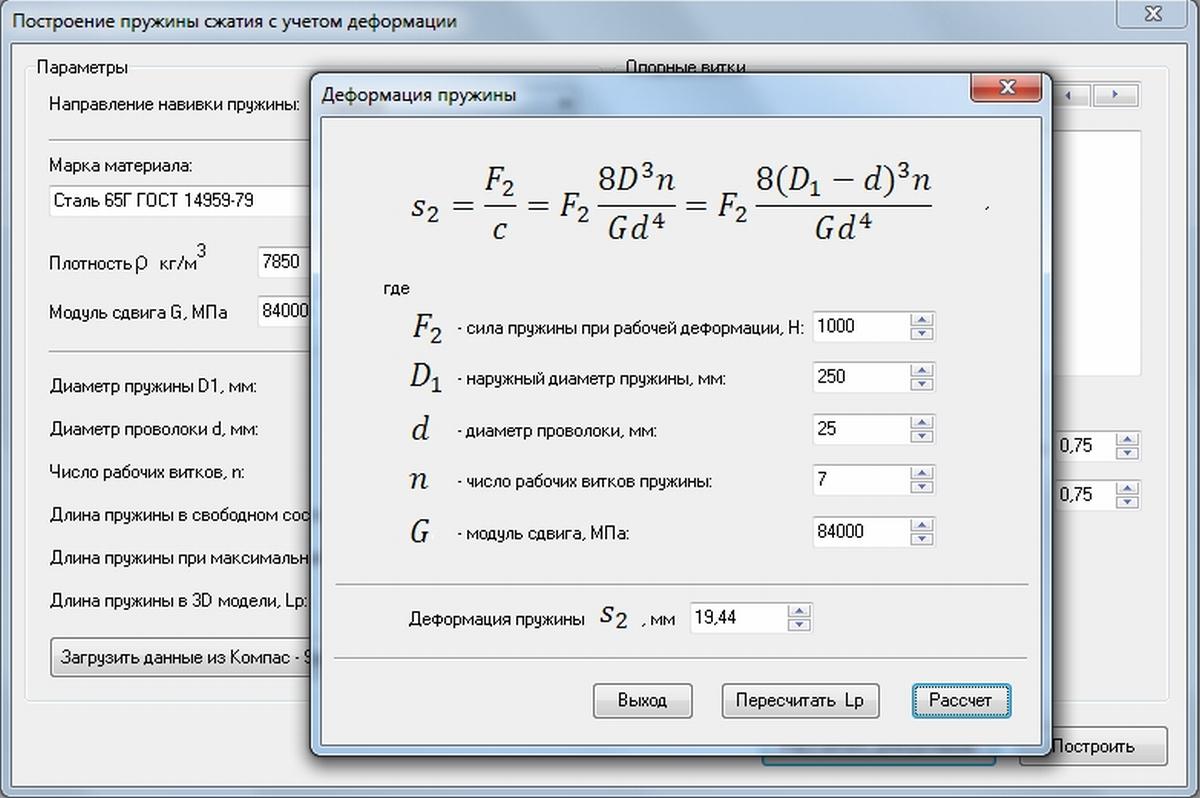Click the F2 force input field
The width and height of the screenshot is (1200, 798).
click(x=860, y=326)
